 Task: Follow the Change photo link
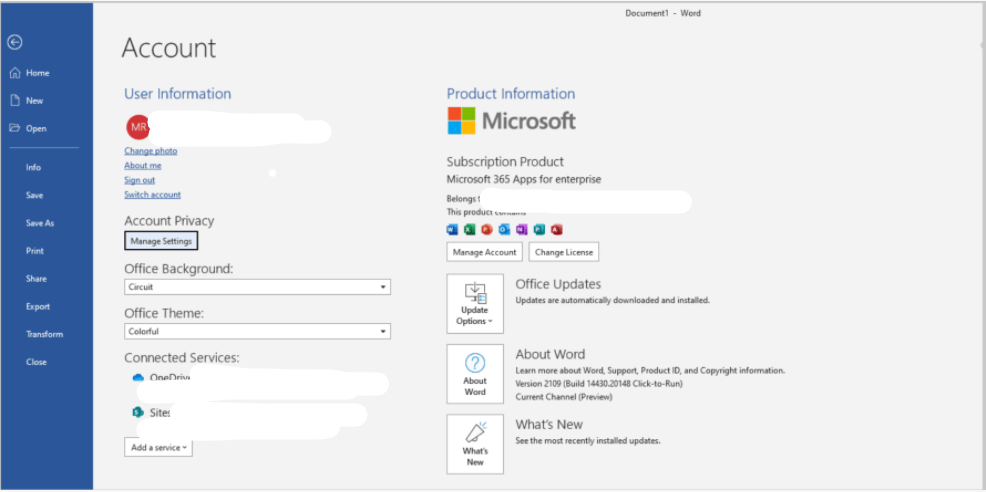151,151
